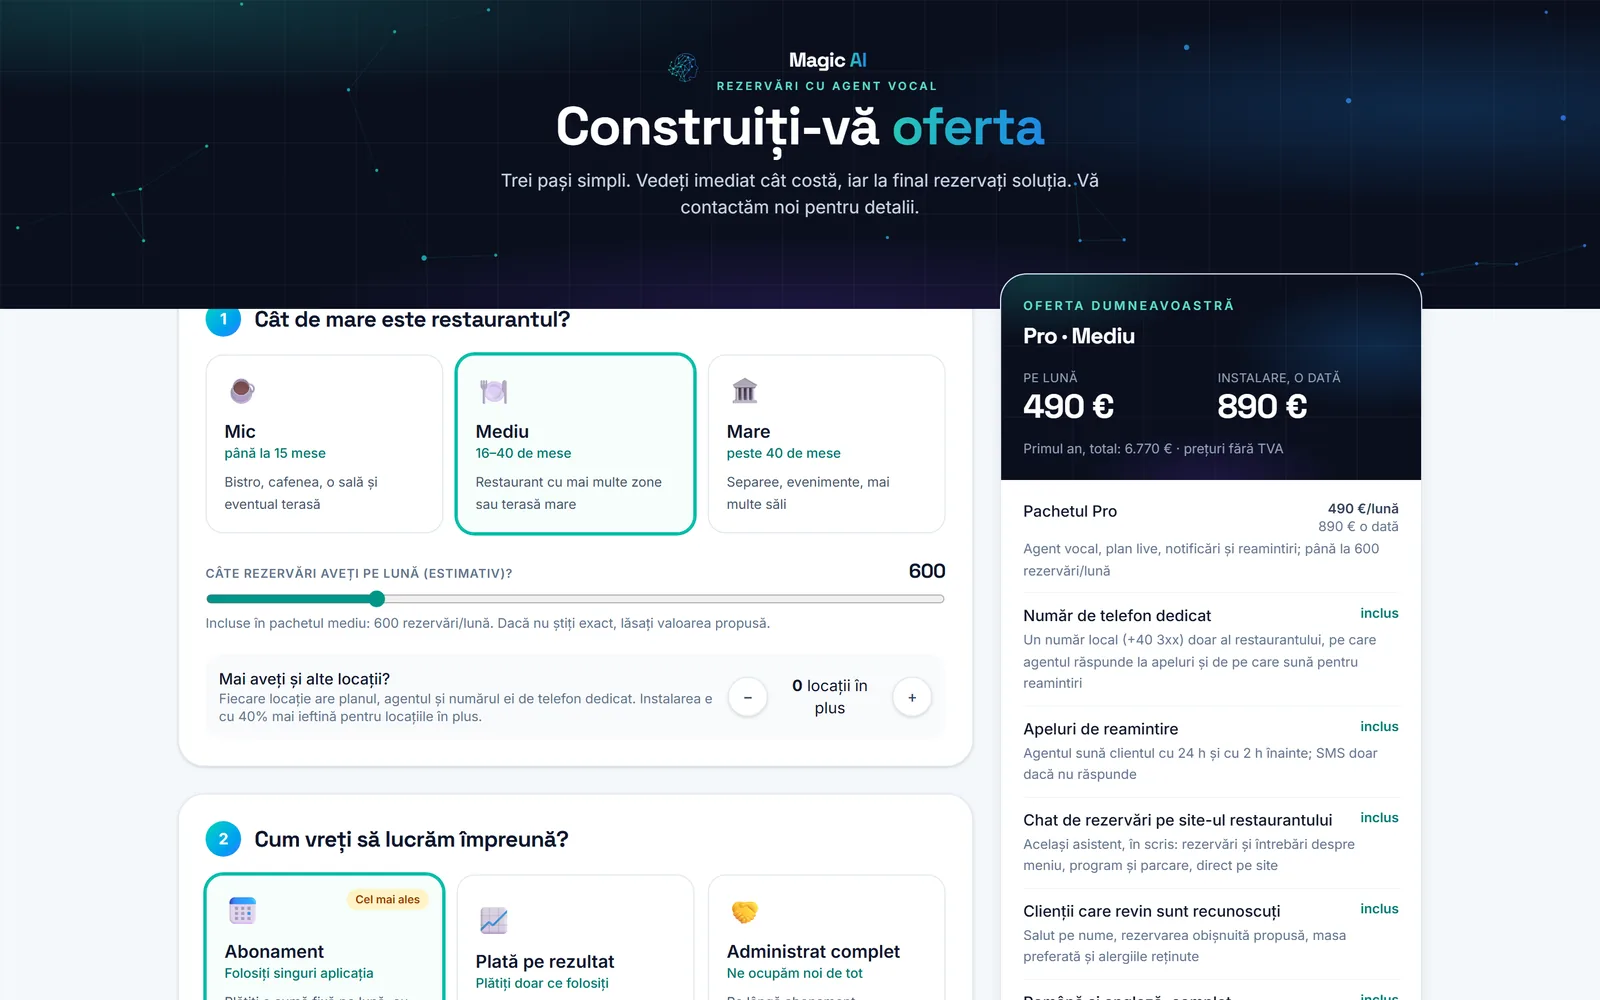The height and width of the screenshot is (1000, 1600).
Task: Click the coffee cup icon on Mic card
Action: 242,391
